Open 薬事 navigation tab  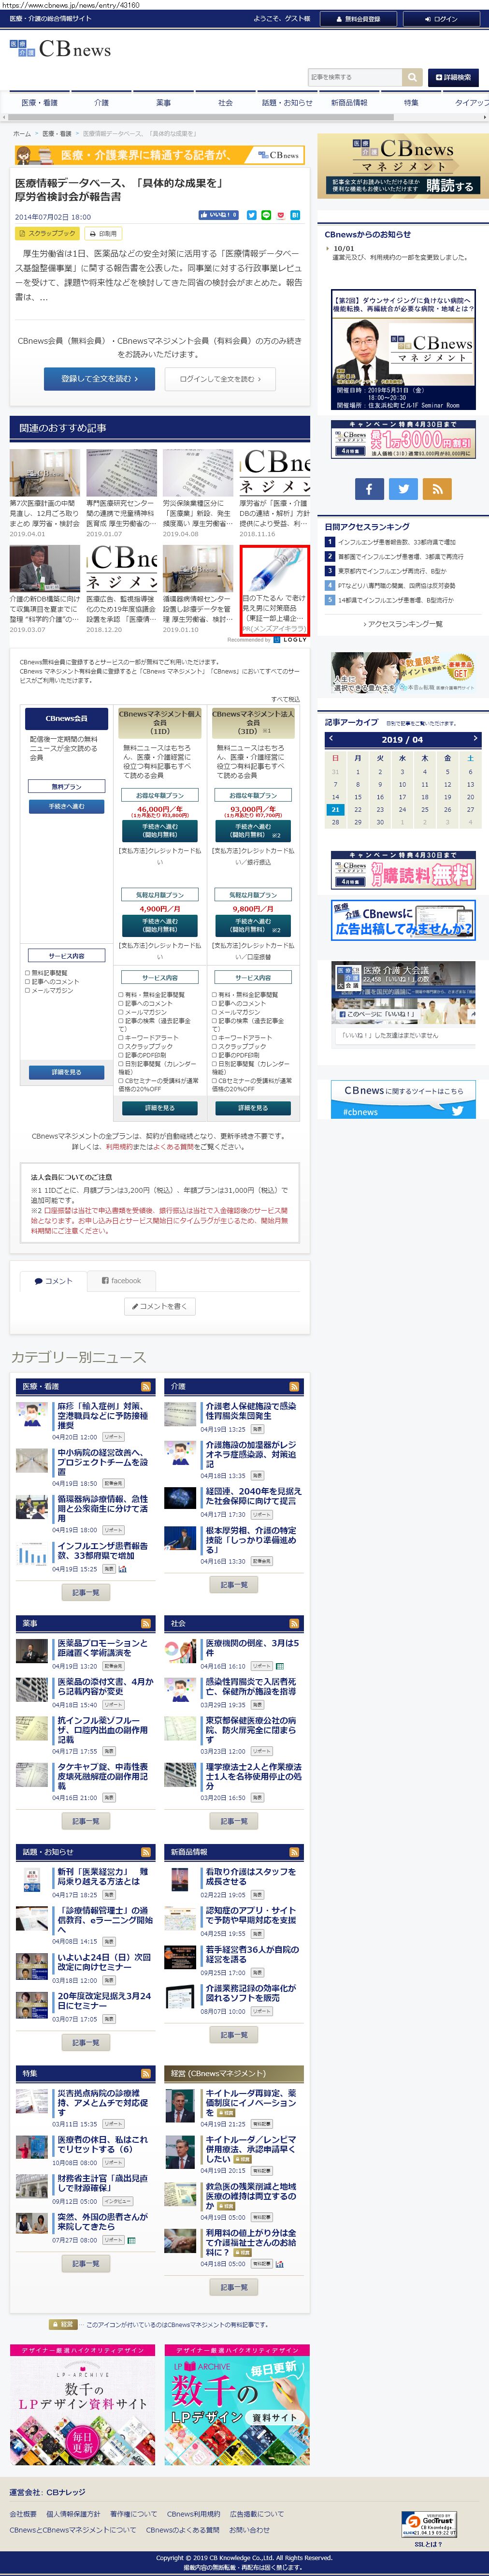coord(163,103)
